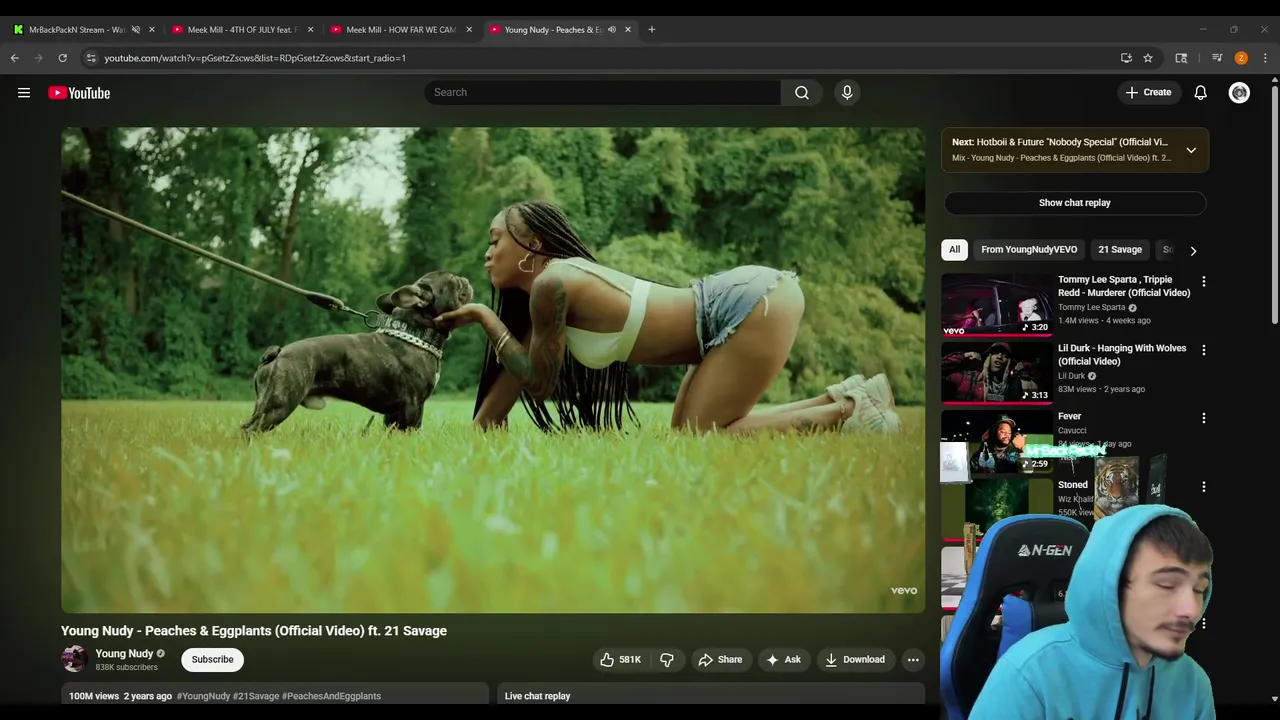The image size is (1280, 720).
Task: Open the Ask AI button
Action: tap(783, 659)
